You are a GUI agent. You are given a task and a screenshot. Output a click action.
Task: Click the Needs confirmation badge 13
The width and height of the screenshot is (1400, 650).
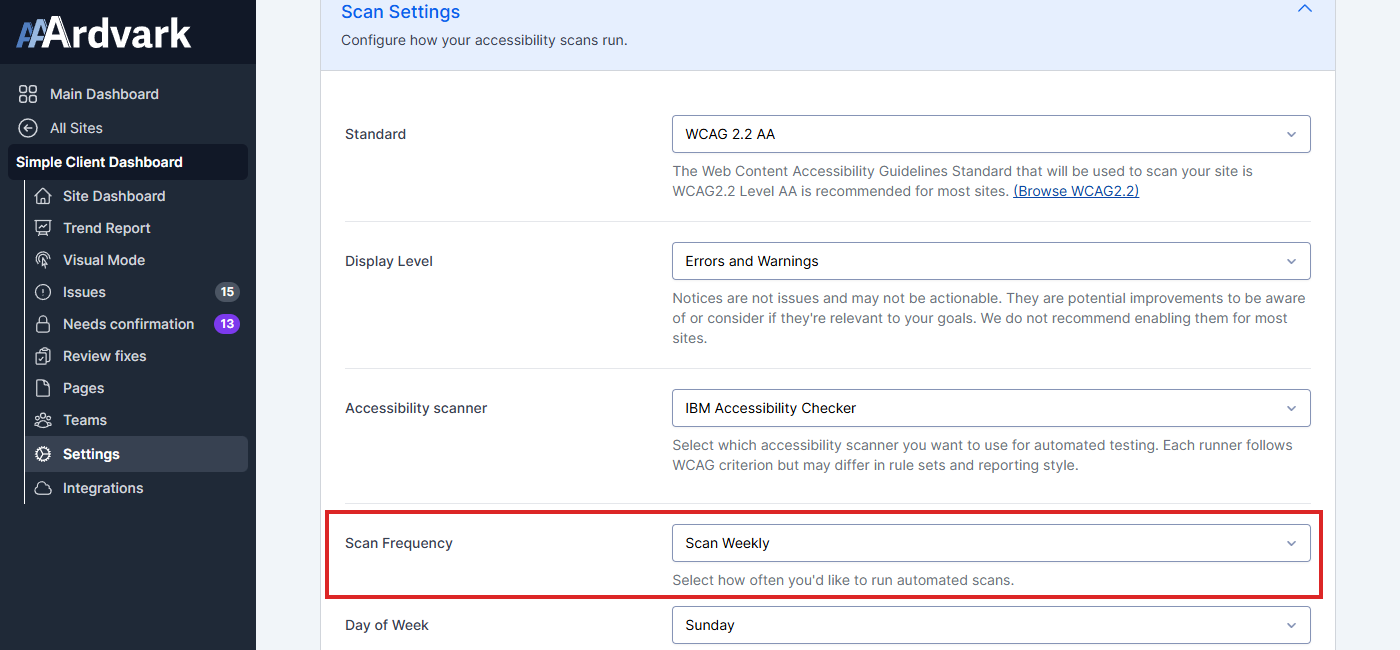pyautogui.click(x=227, y=324)
